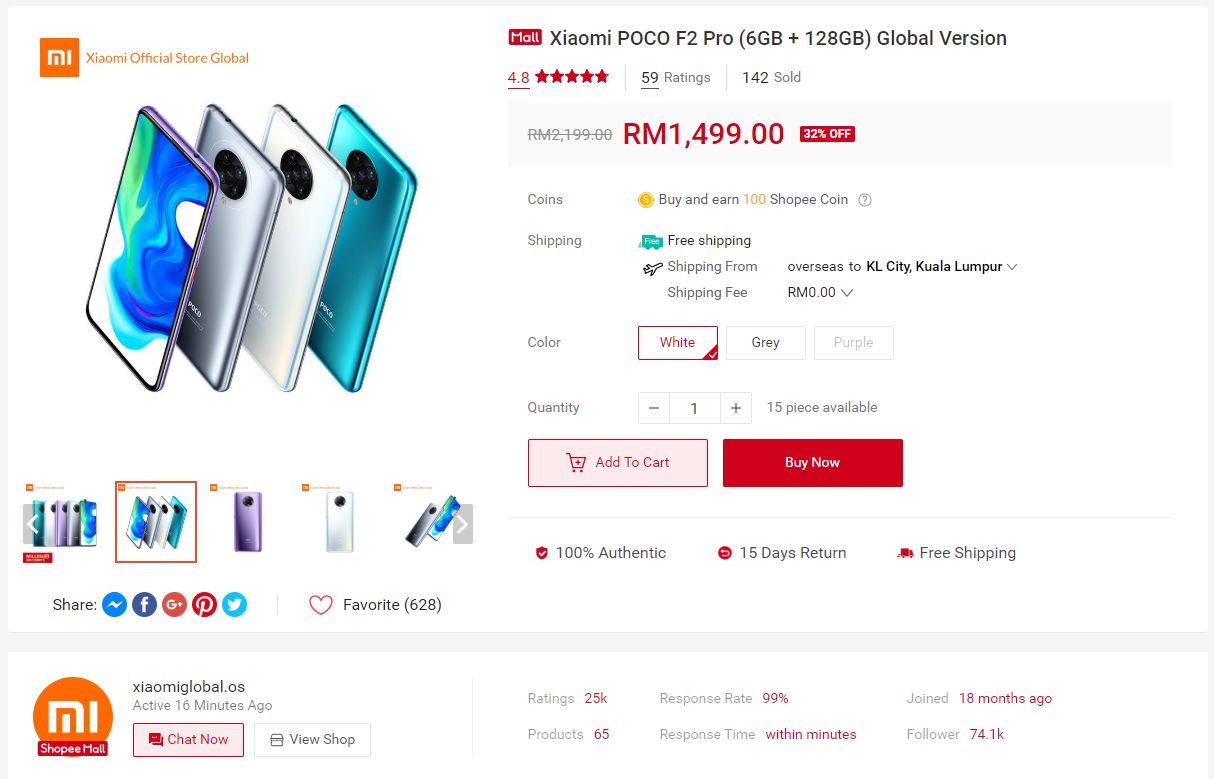
Task: Open the 59 Ratings section
Action: pyautogui.click(x=676, y=77)
